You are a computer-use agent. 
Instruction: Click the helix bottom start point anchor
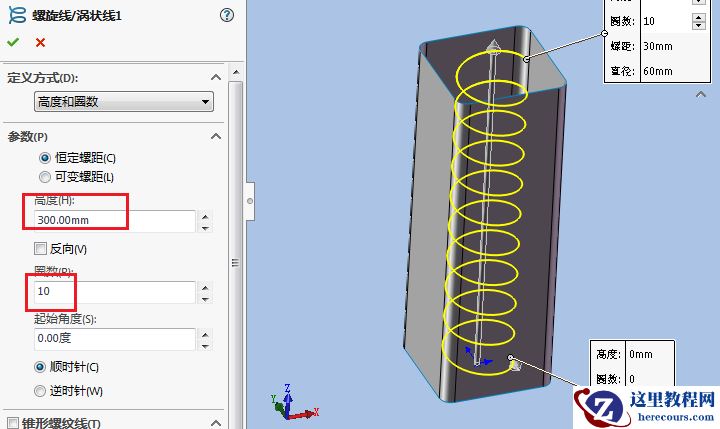(x=510, y=358)
